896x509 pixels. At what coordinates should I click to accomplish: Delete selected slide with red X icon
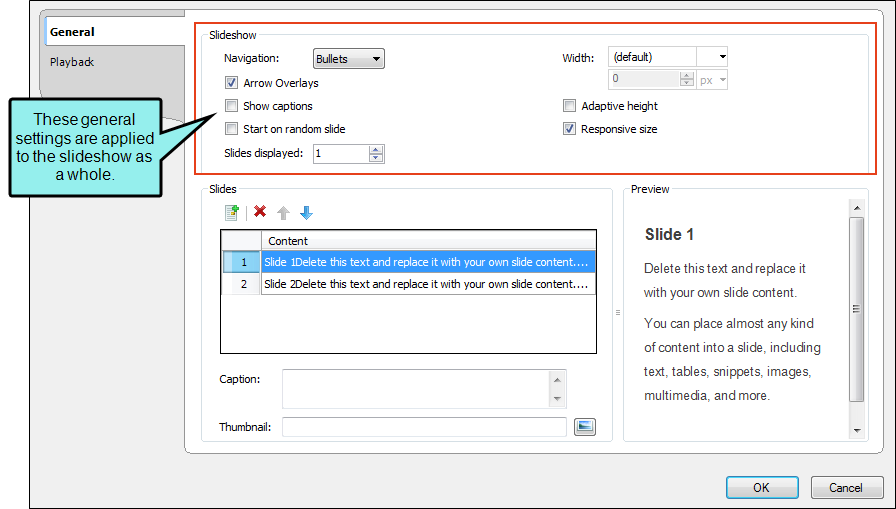coord(260,212)
